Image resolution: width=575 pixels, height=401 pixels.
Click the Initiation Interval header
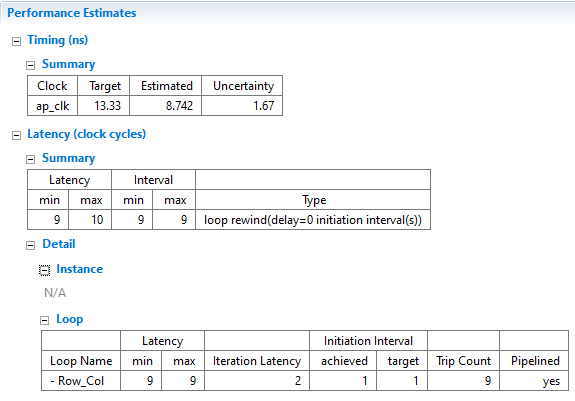pyautogui.click(x=369, y=341)
